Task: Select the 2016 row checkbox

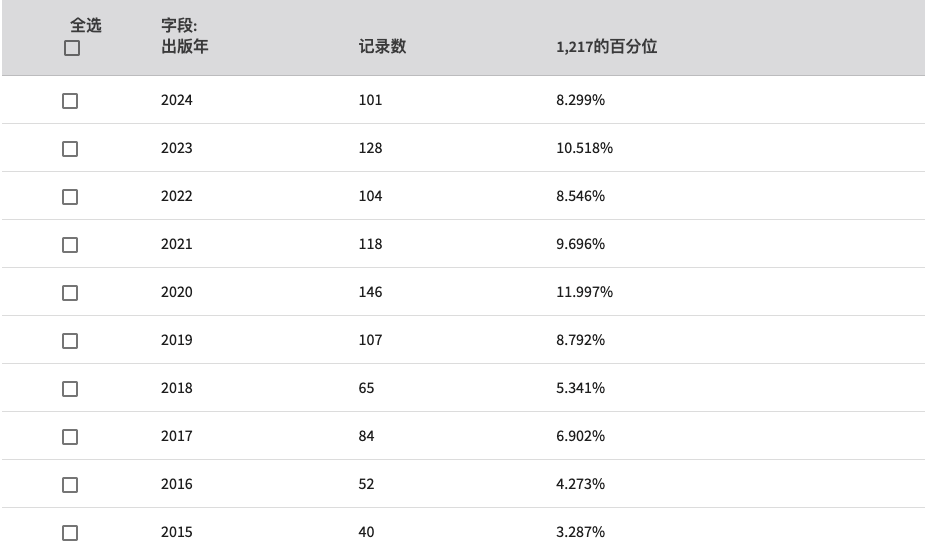Action: [70, 485]
